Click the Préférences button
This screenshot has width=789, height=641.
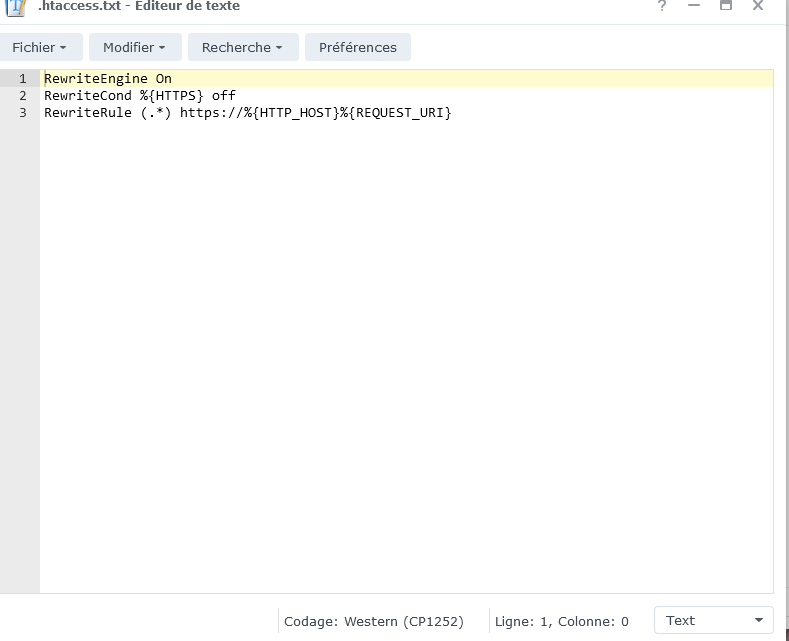[x=358, y=47]
